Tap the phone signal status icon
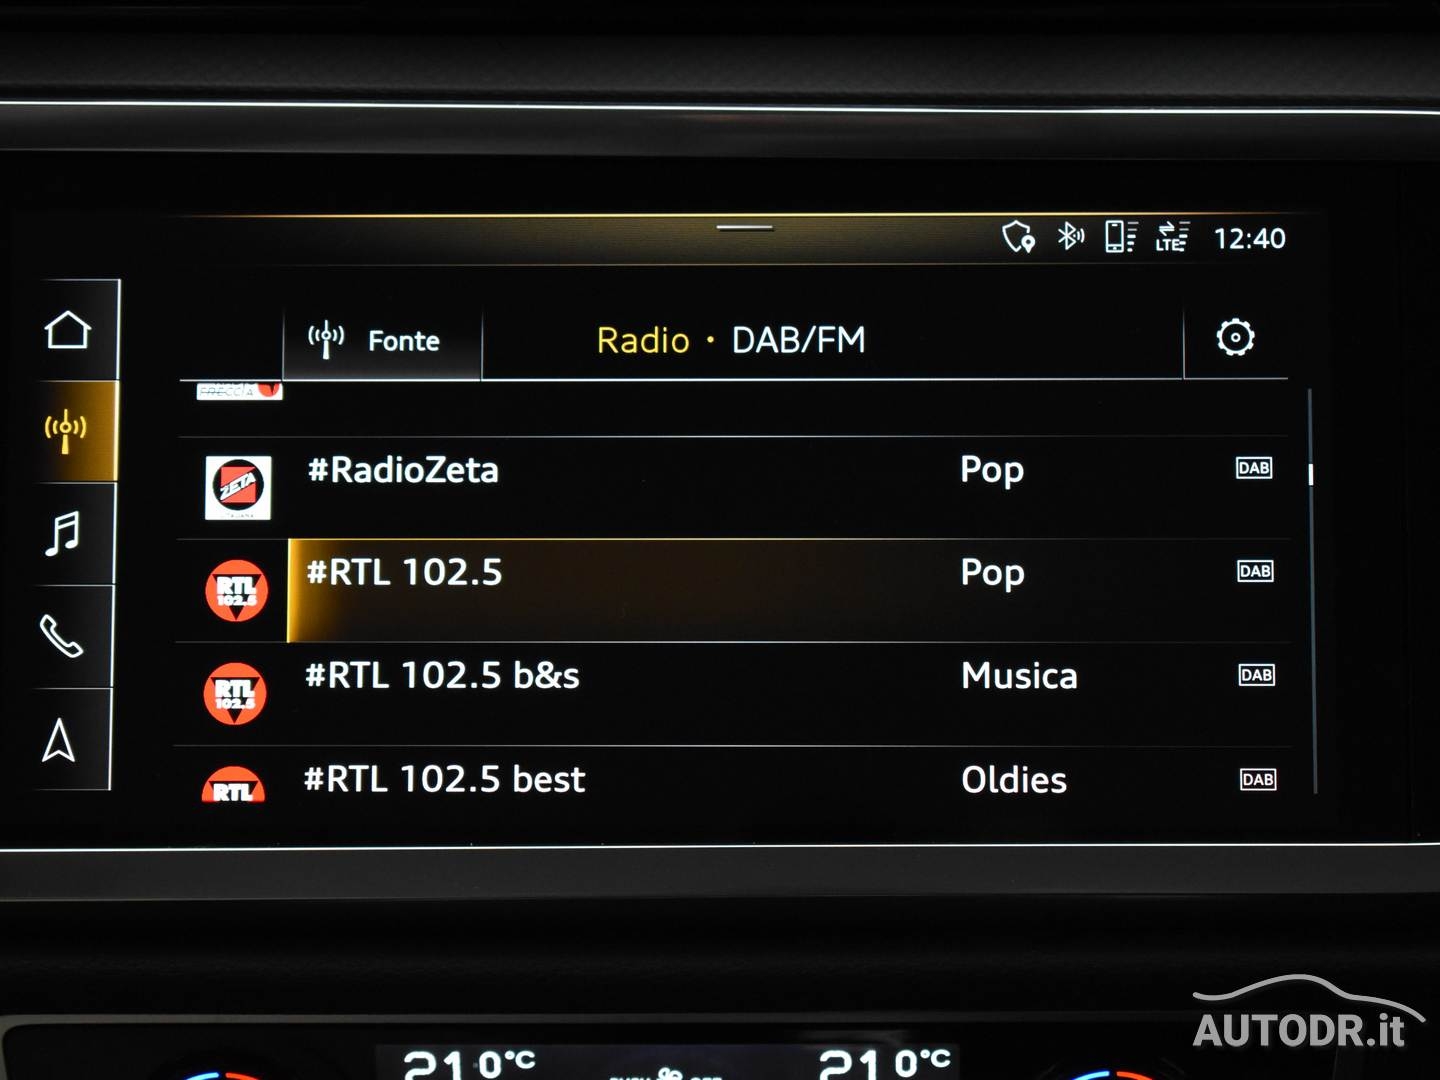The width and height of the screenshot is (1440, 1080). (x=1120, y=237)
